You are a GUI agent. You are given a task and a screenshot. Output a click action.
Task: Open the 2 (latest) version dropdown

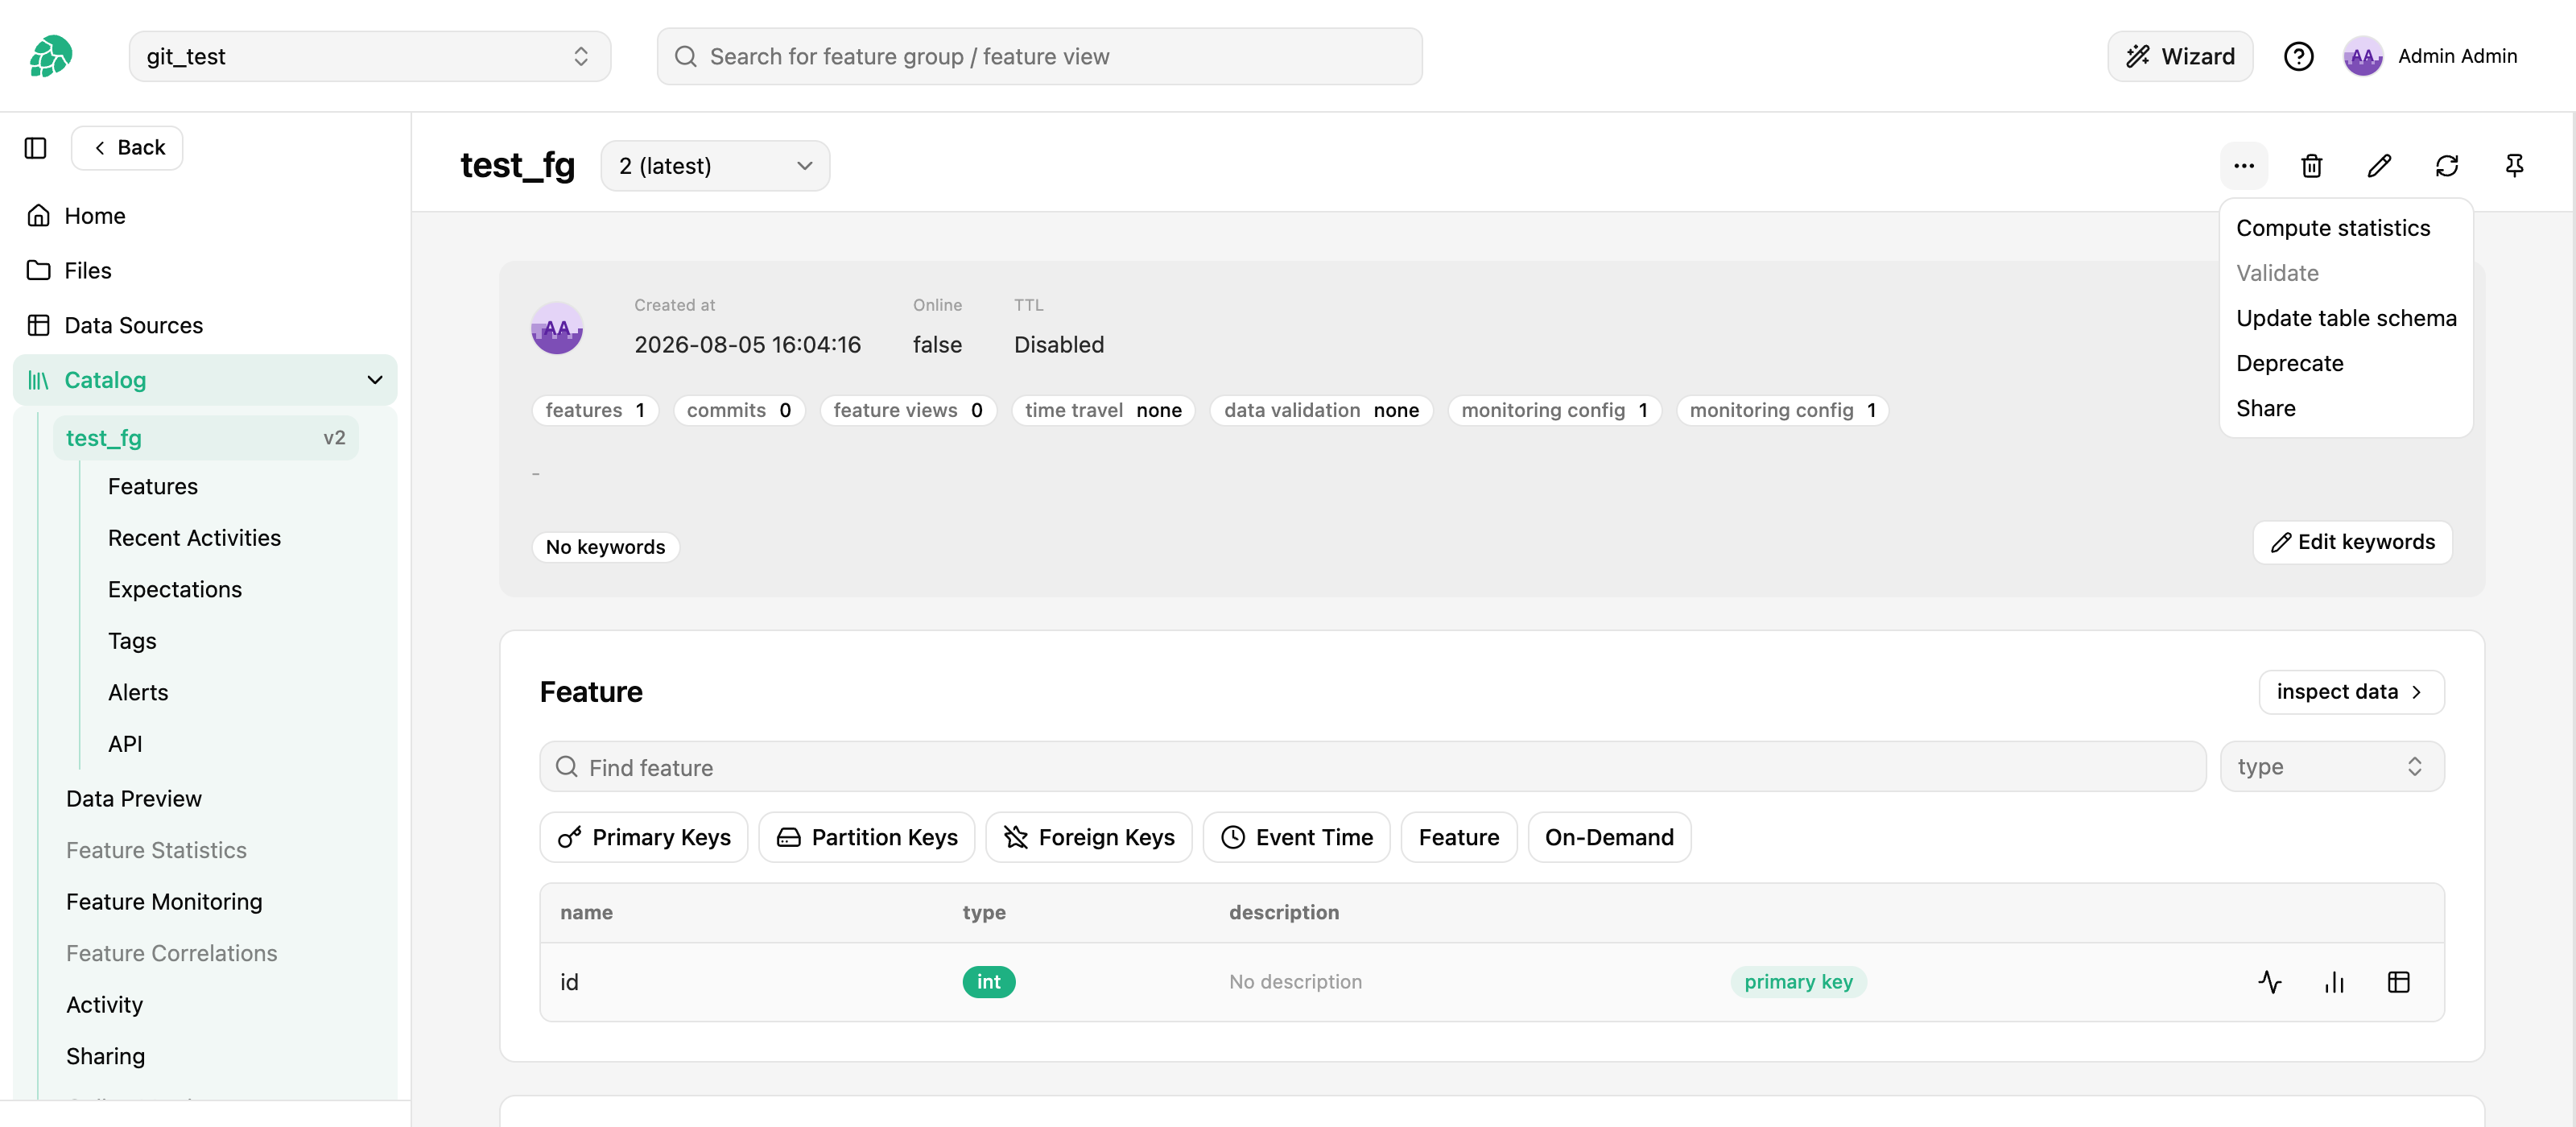click(x=715, y=166)
